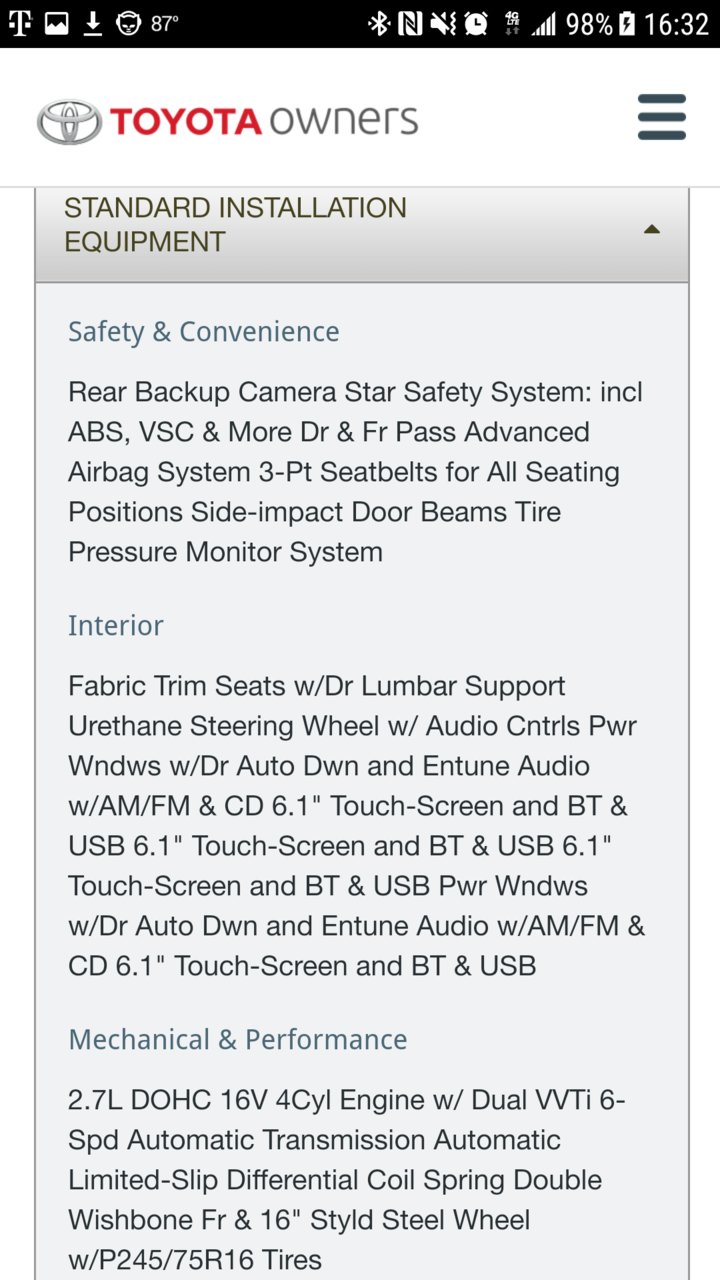Select the Interior section heading
Screen dimensions: 720x1280
point(116,626)
